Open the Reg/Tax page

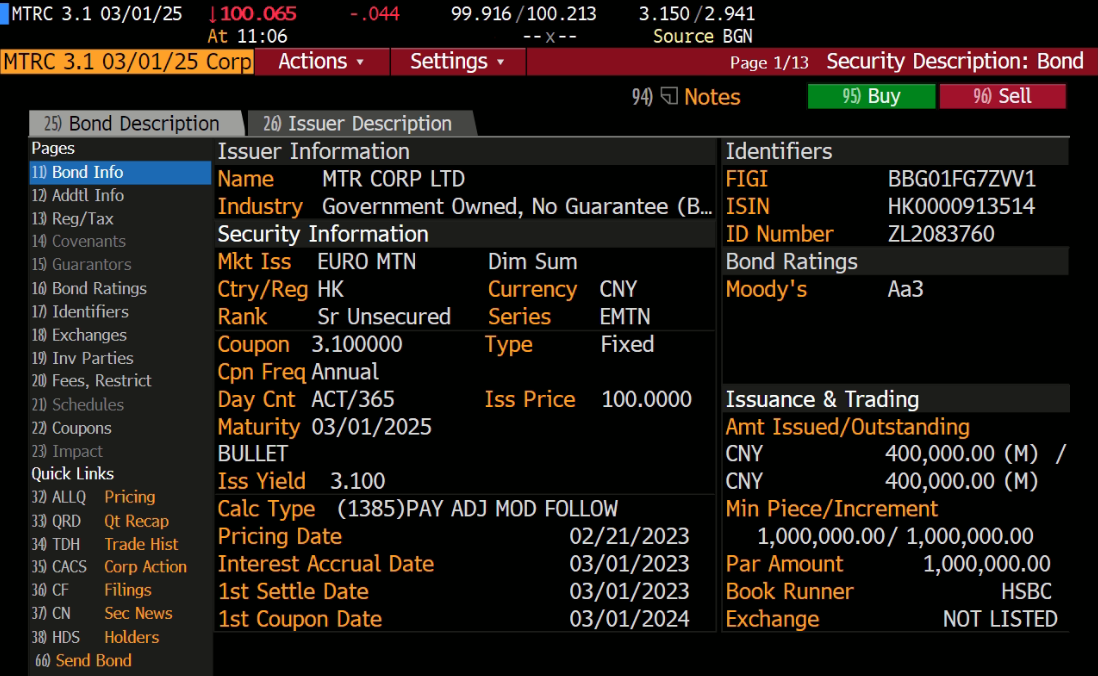(72, 219)
